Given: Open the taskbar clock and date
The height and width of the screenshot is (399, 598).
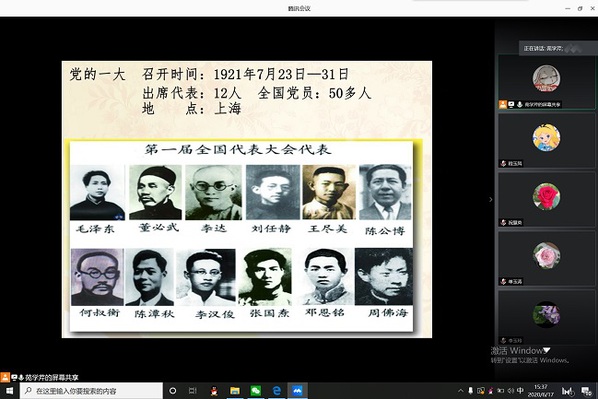Looking at the screenshot, I should 540,391.
